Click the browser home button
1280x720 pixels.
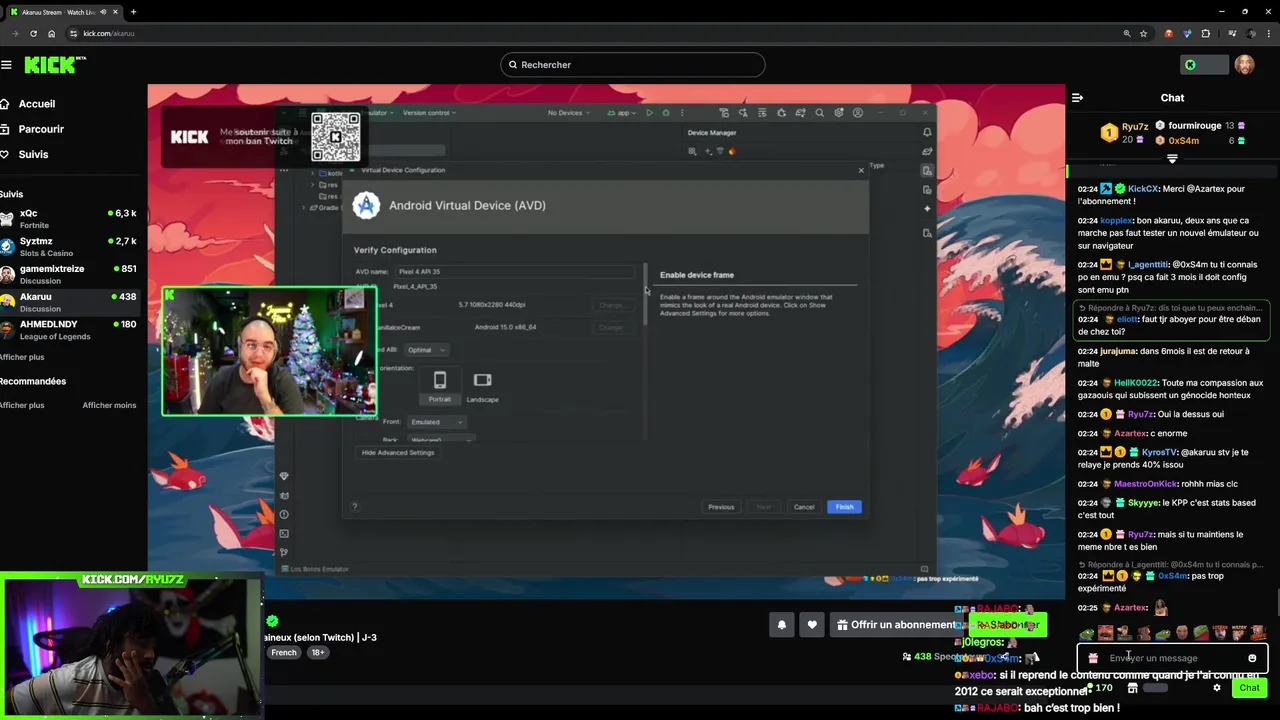[52, 33]
